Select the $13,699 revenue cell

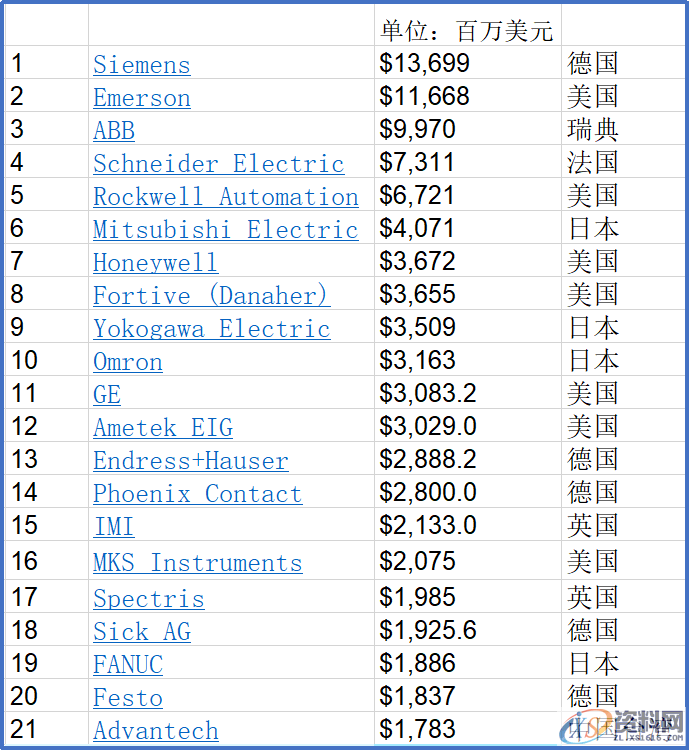(424, 64)
